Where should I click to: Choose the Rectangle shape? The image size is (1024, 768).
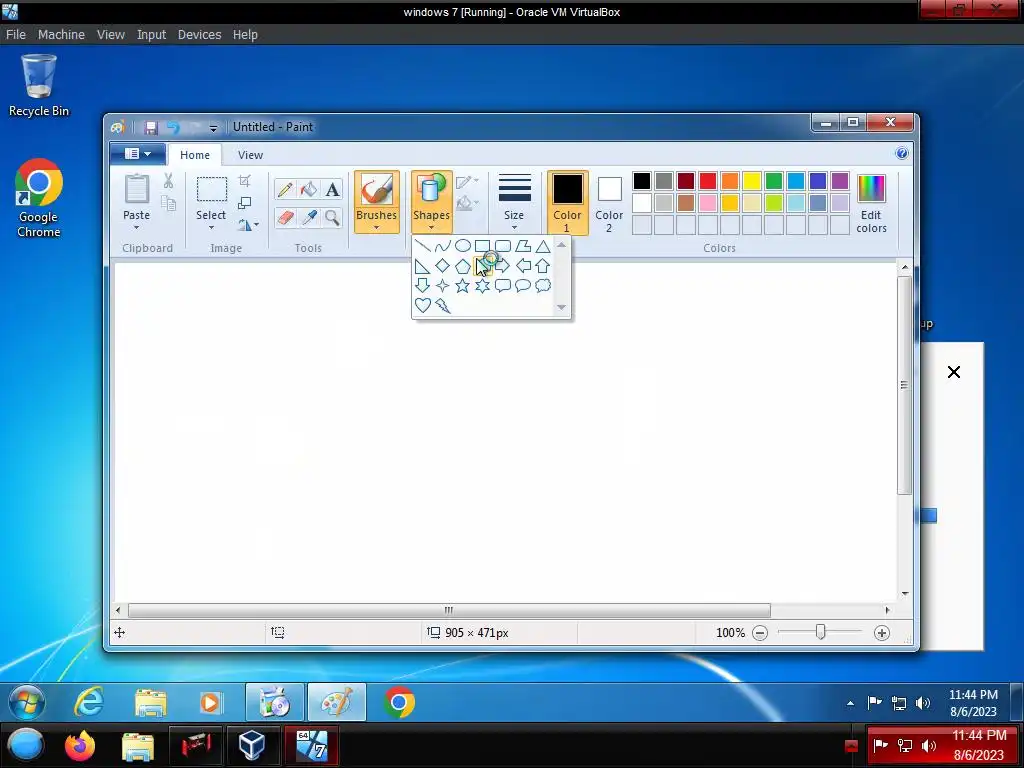click(483, 246)
